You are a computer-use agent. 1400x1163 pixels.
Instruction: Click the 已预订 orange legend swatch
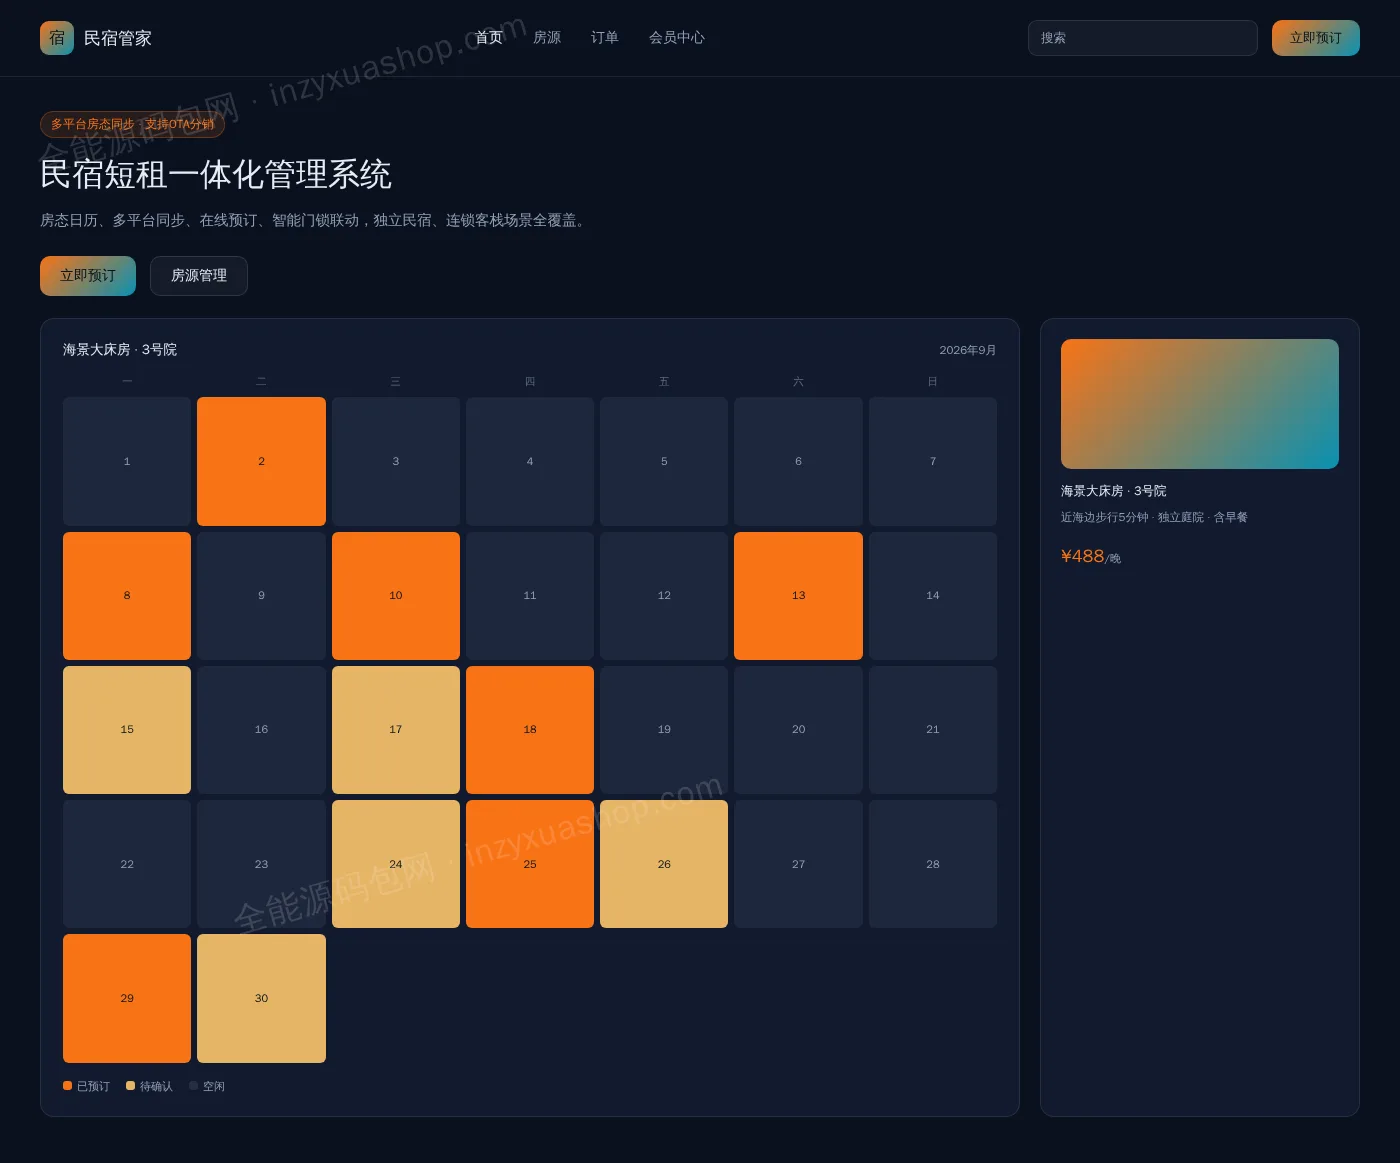coord(68,1086)
